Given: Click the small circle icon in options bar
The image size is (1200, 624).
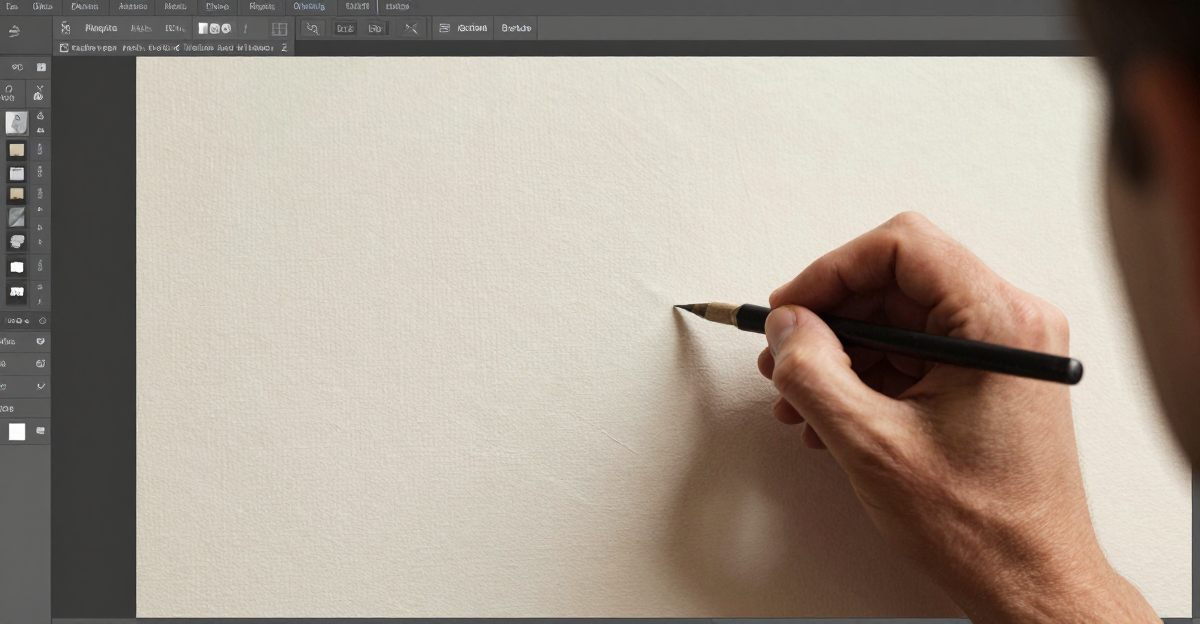Looking at the screenshot, I should pyautogui.click(x=226, y=29).
